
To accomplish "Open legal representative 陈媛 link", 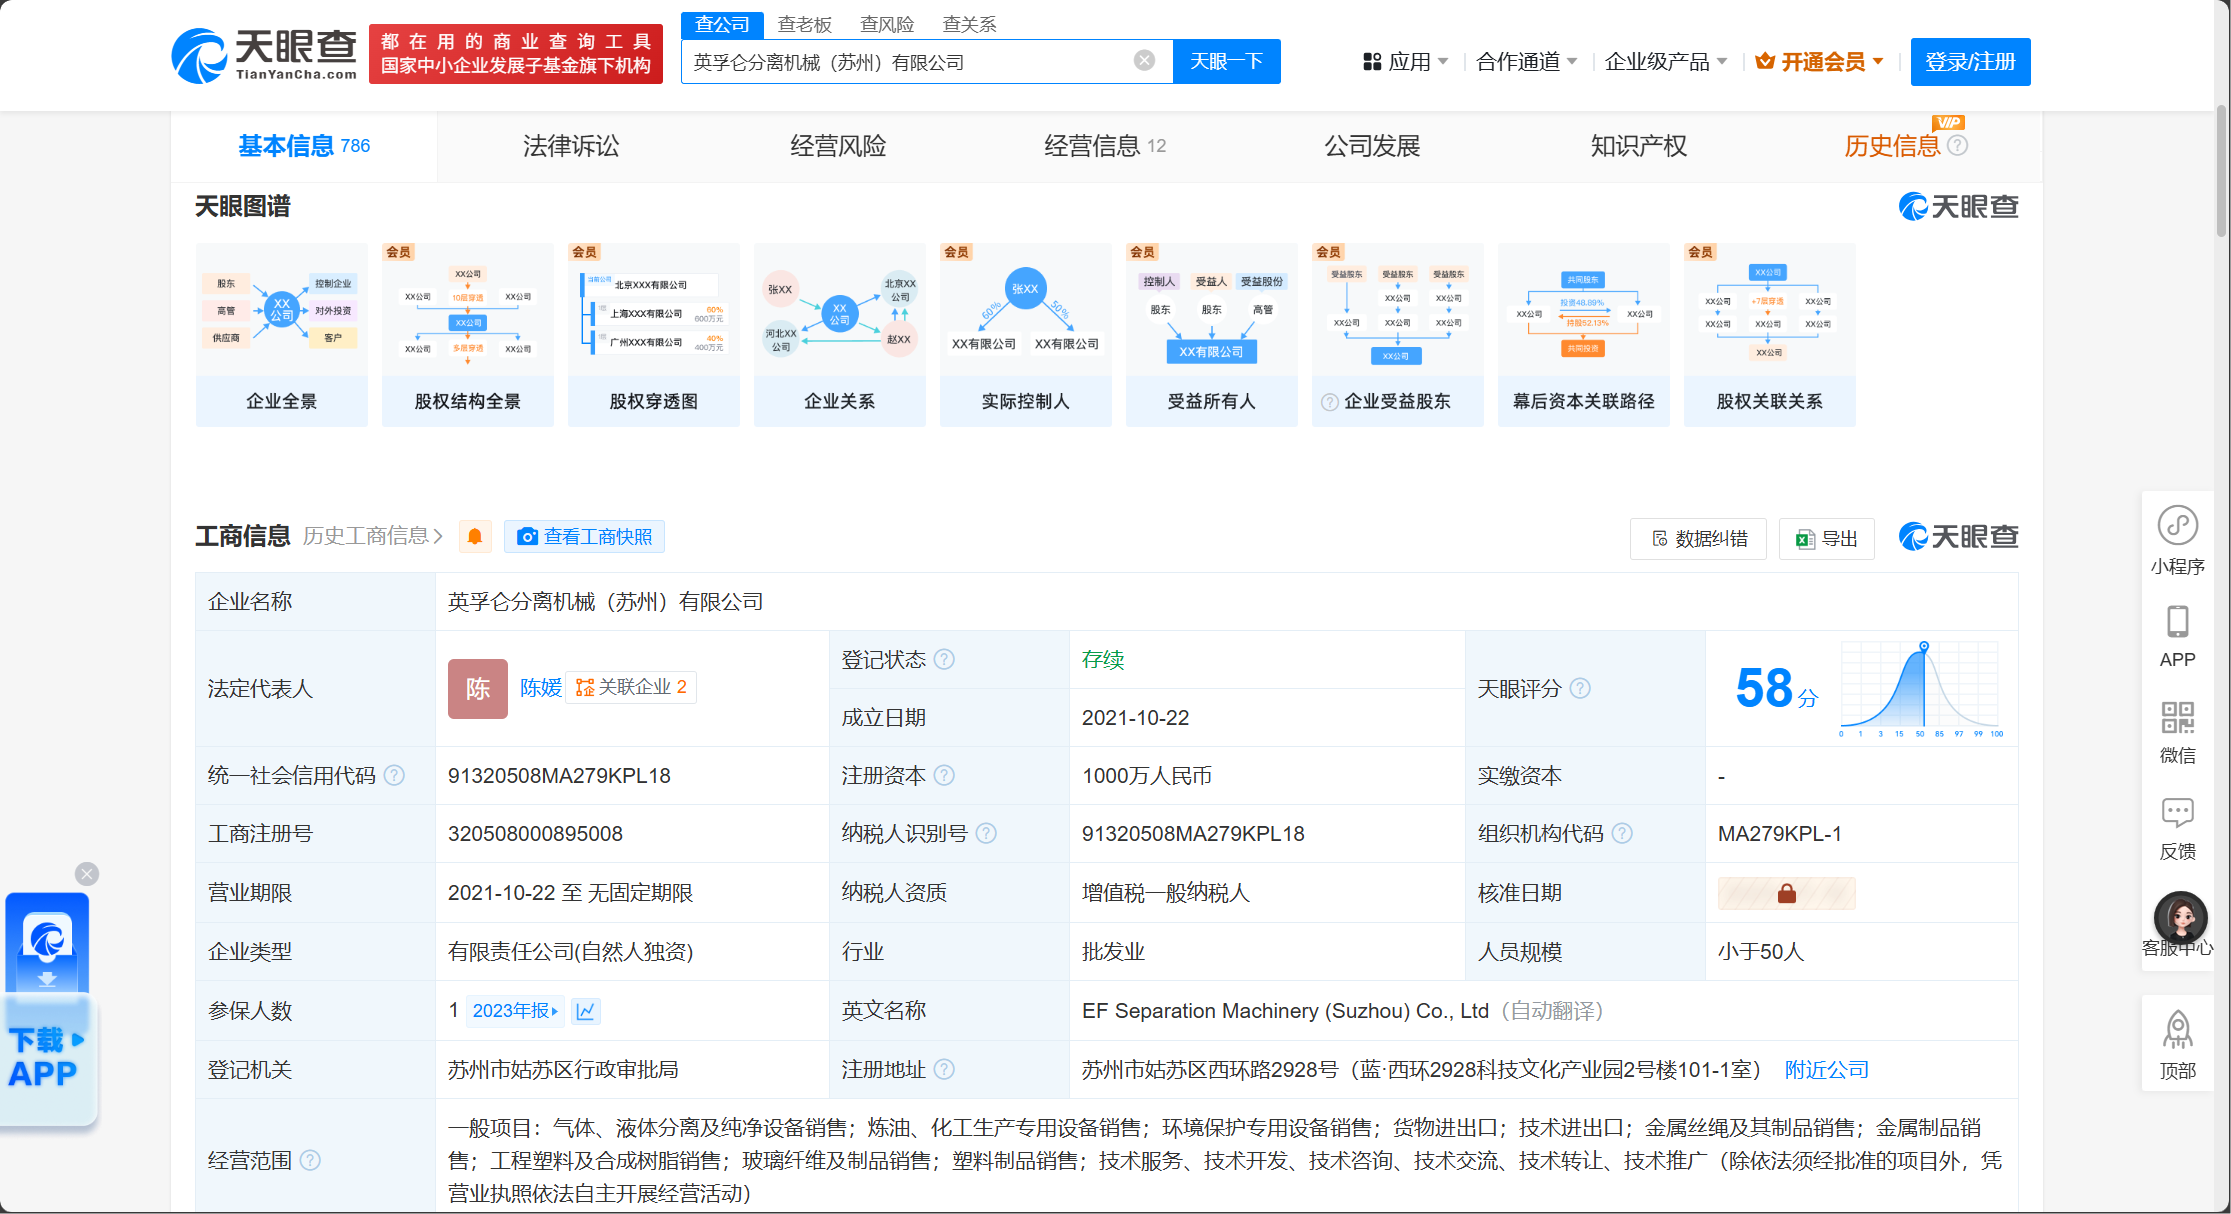I will (x=541, y=688).
